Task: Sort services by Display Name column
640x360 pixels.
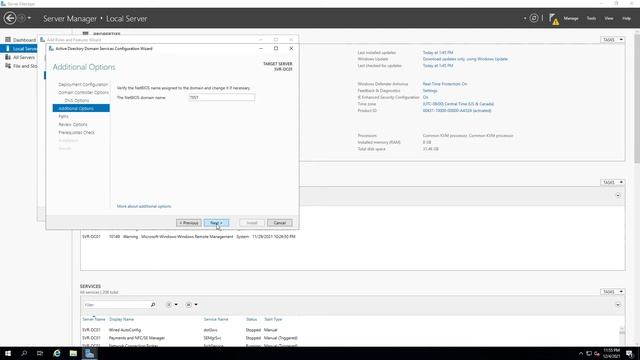Action: pyautogui.click(x=121, y=319)
